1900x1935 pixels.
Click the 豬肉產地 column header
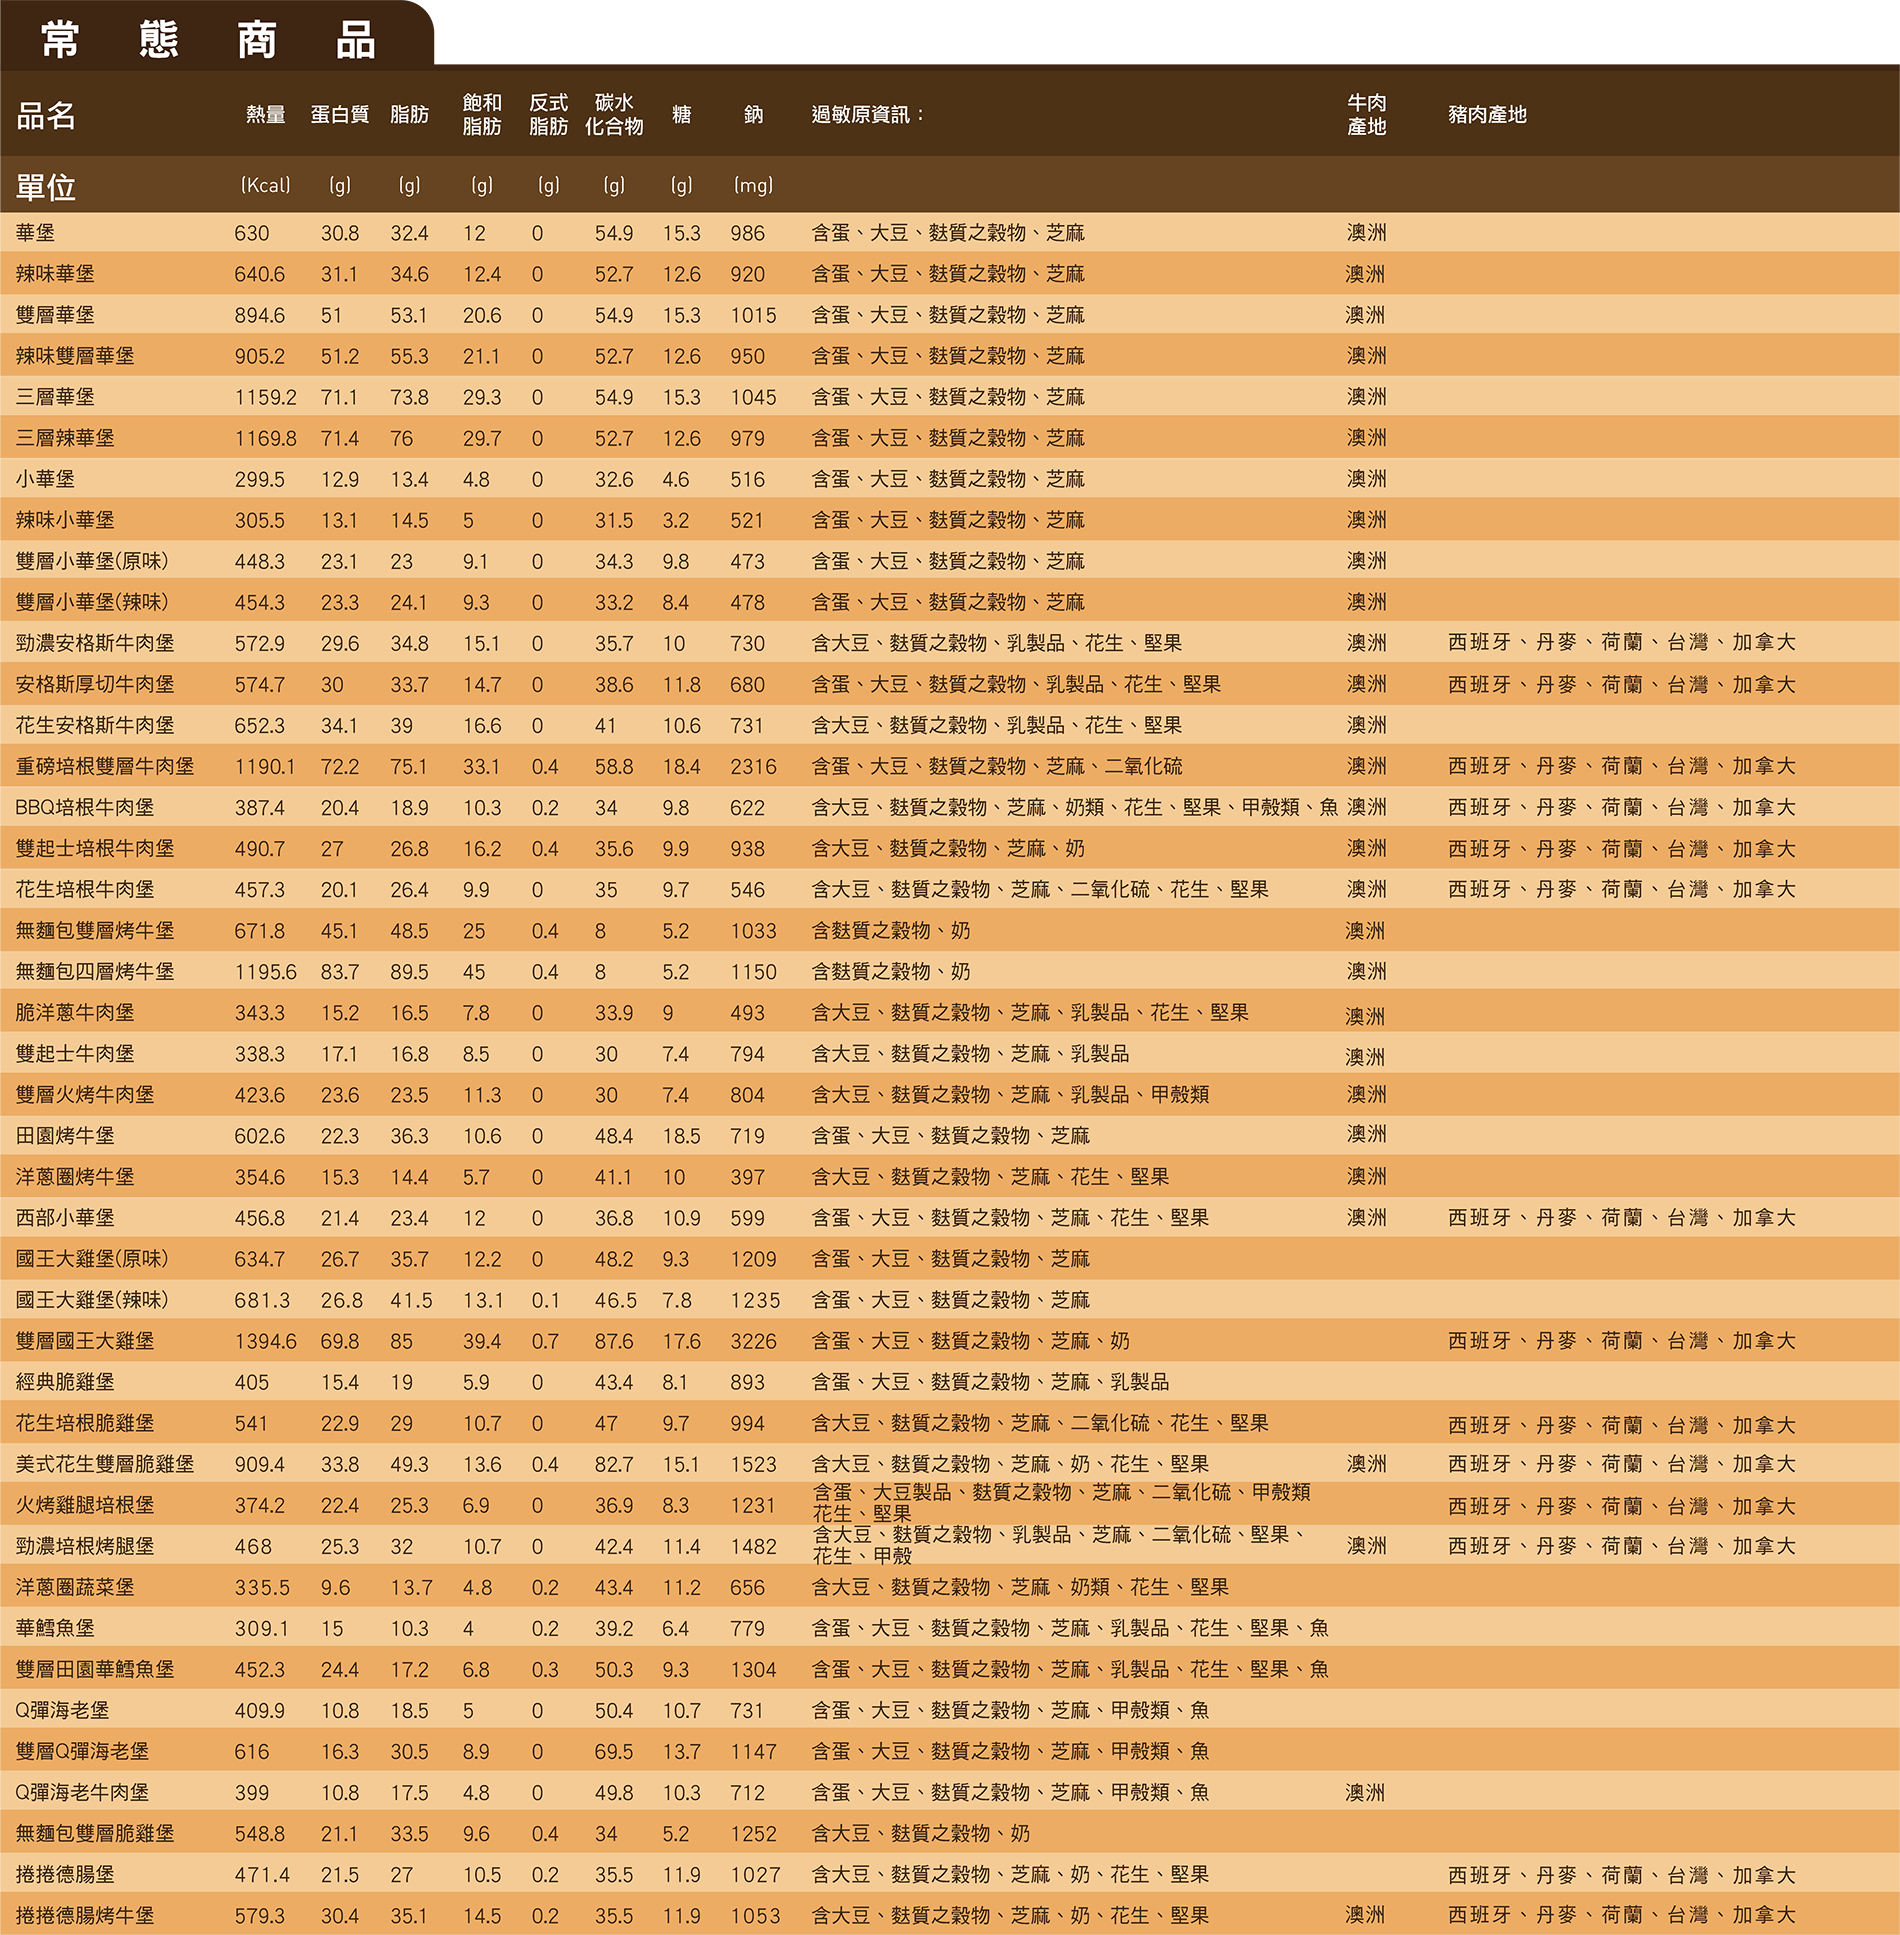(1487, 115)
